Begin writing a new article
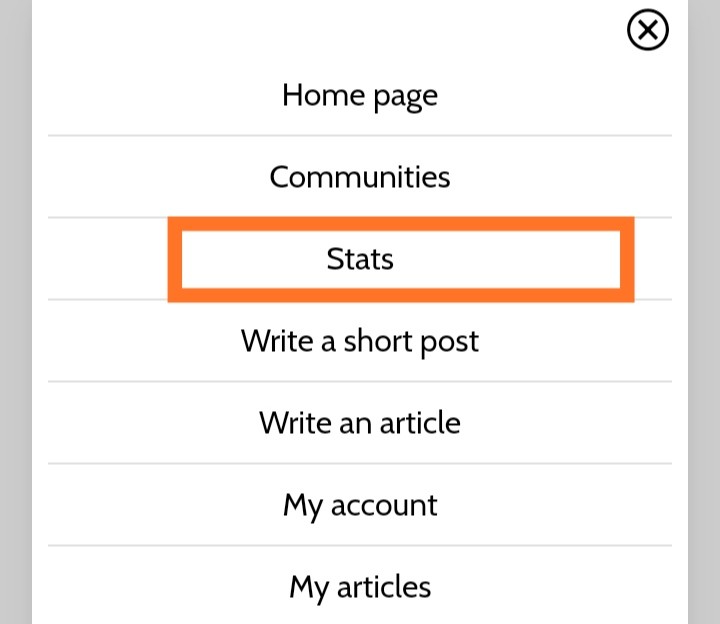The width and height of the screenshot is (720, 624). (x=360, y=423)
